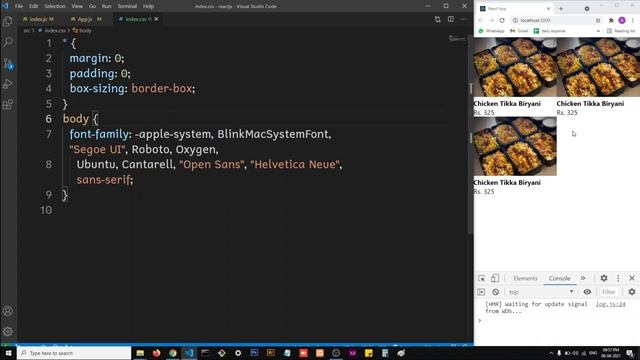Open Console settings gear

click(x=632, y=292)
